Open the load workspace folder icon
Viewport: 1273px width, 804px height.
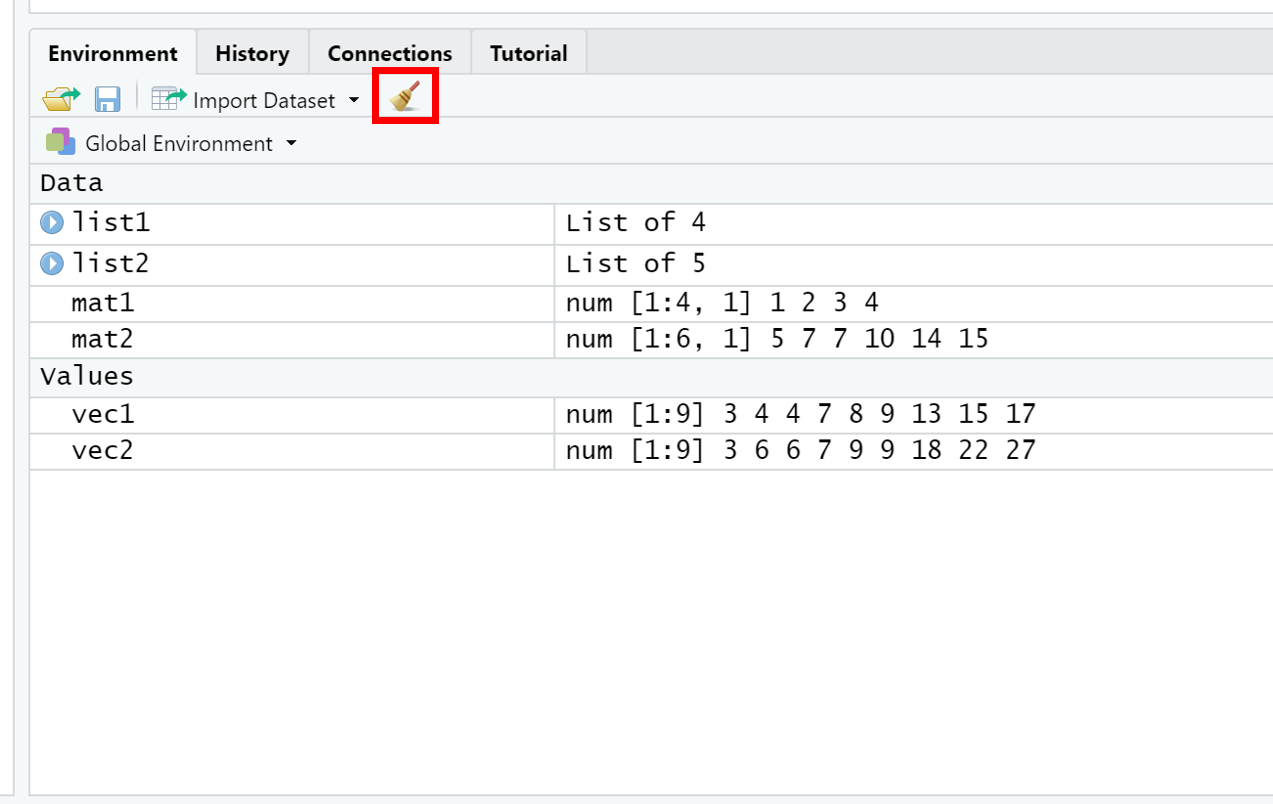[x=61, y=99]
